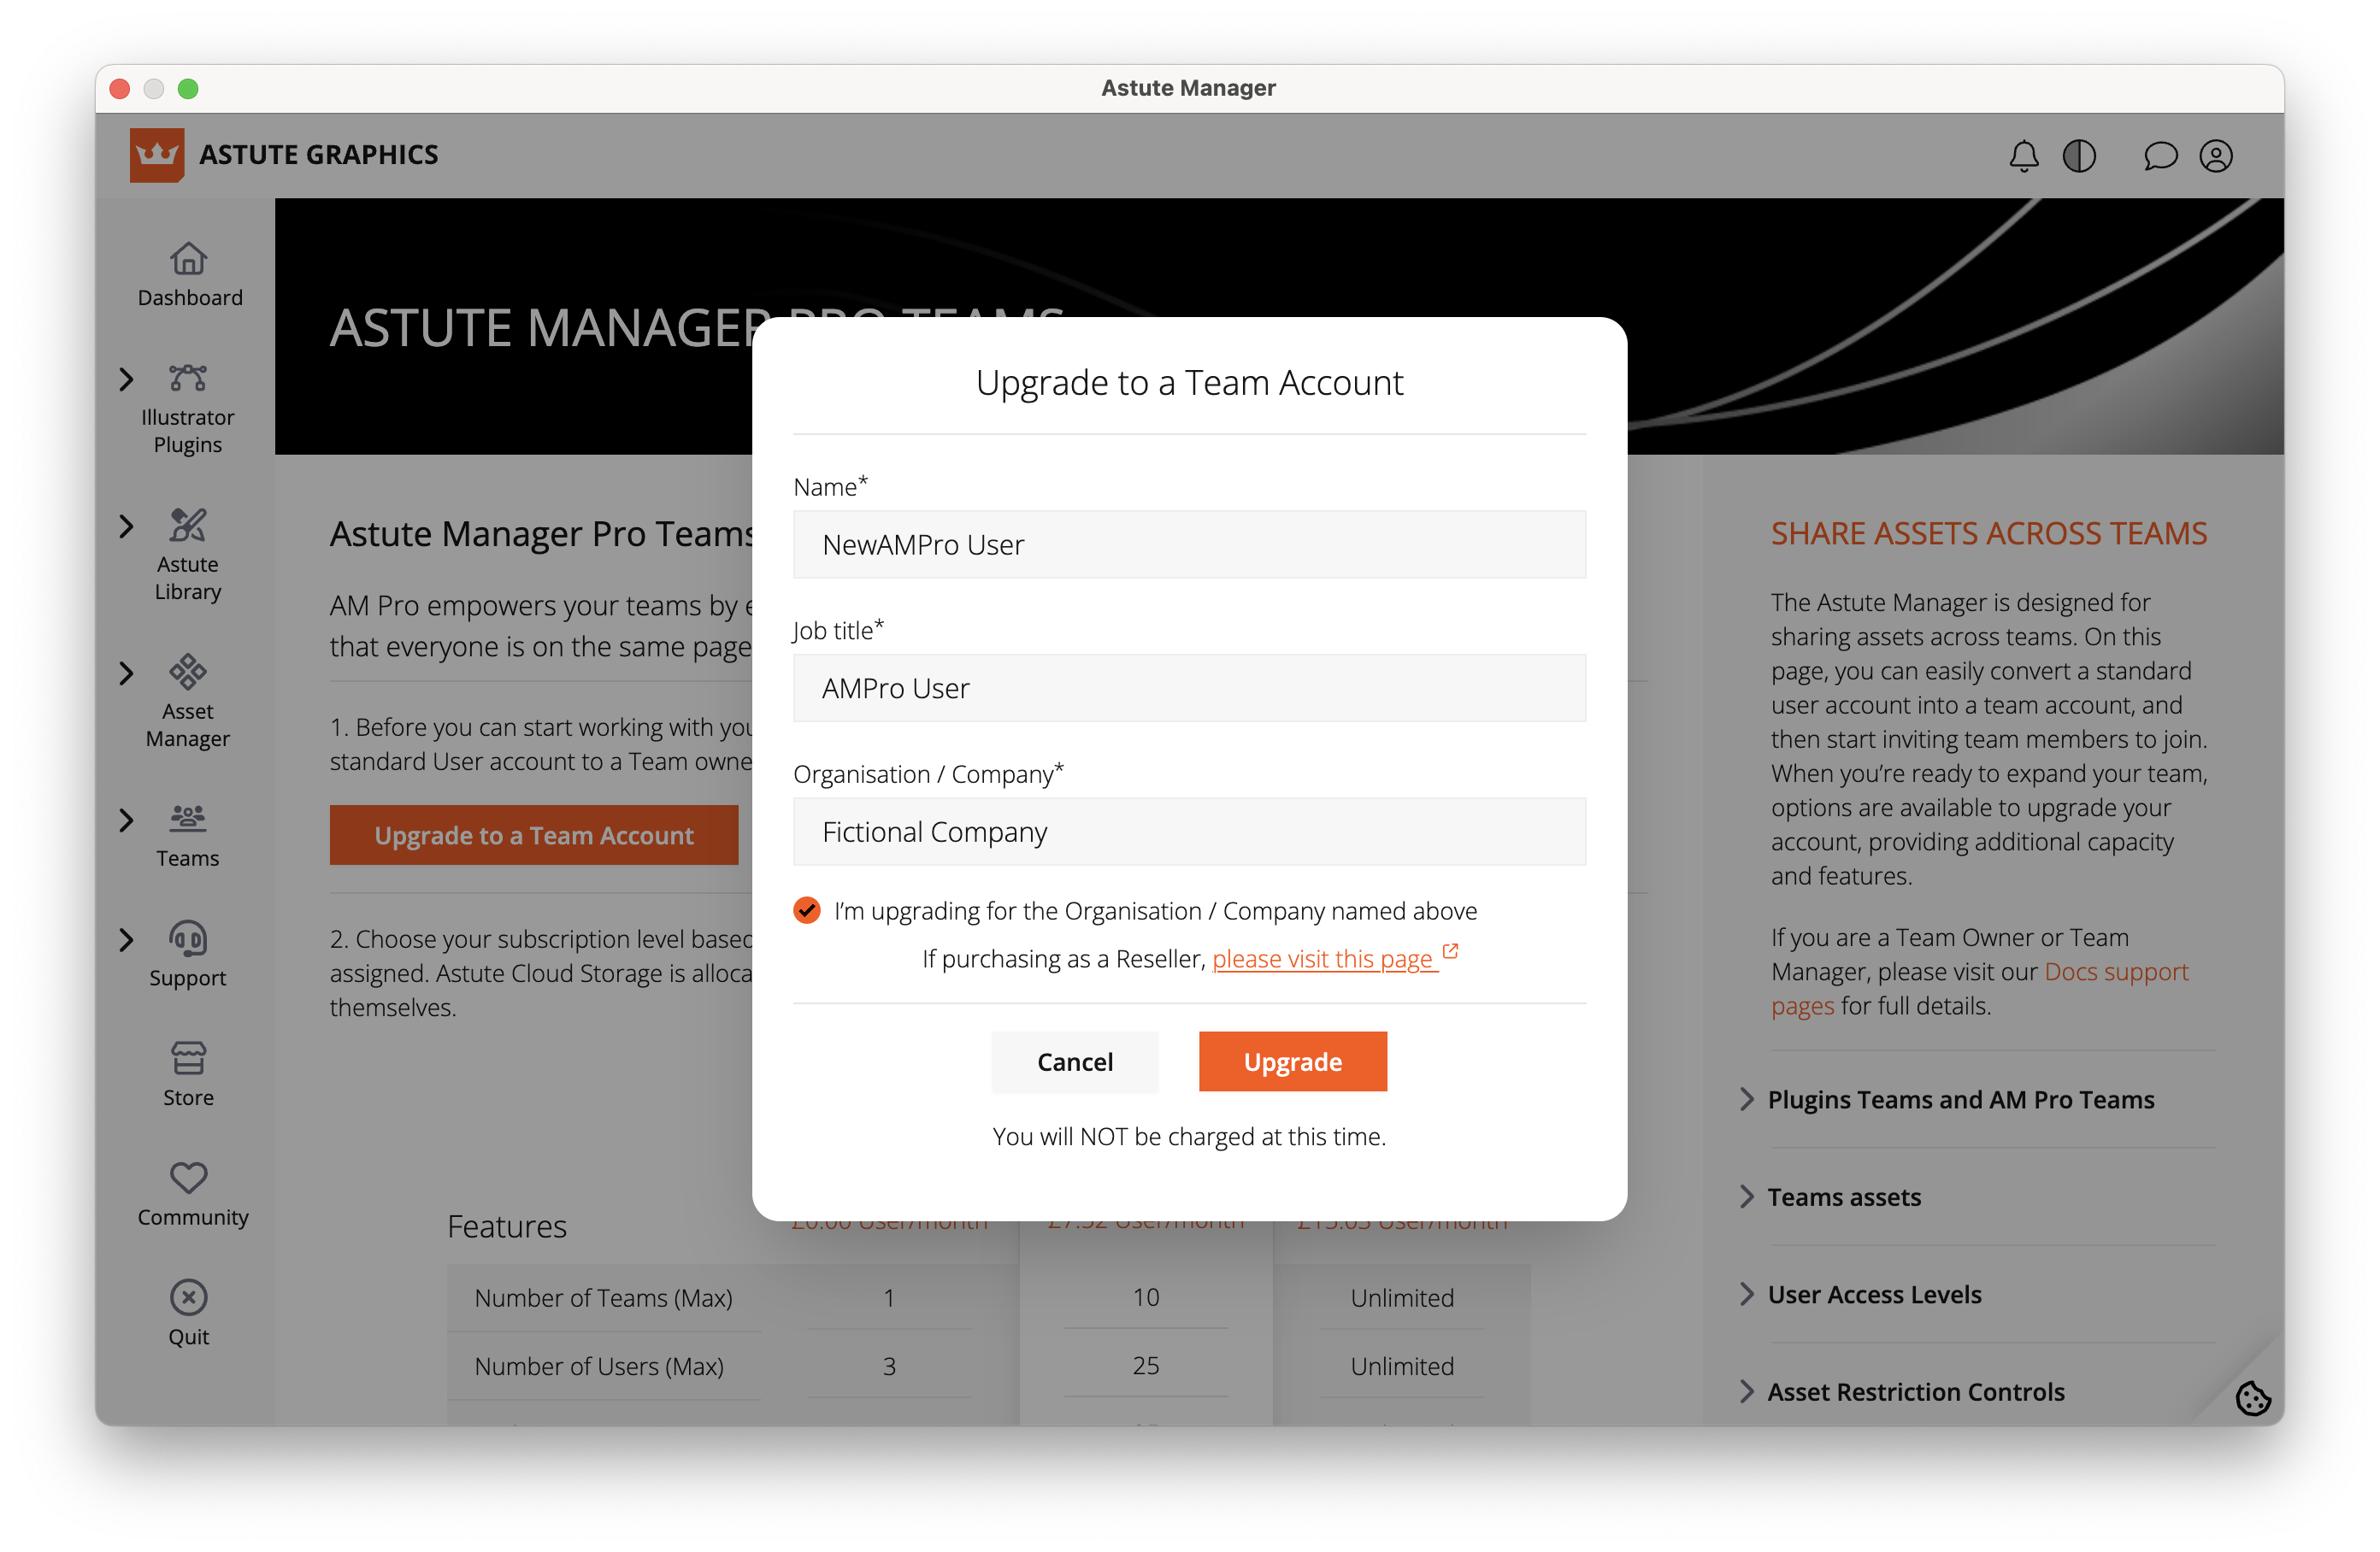Click into the Job title field
The width and height of the screenshot is (2380, 1552).
[1188, 688]
